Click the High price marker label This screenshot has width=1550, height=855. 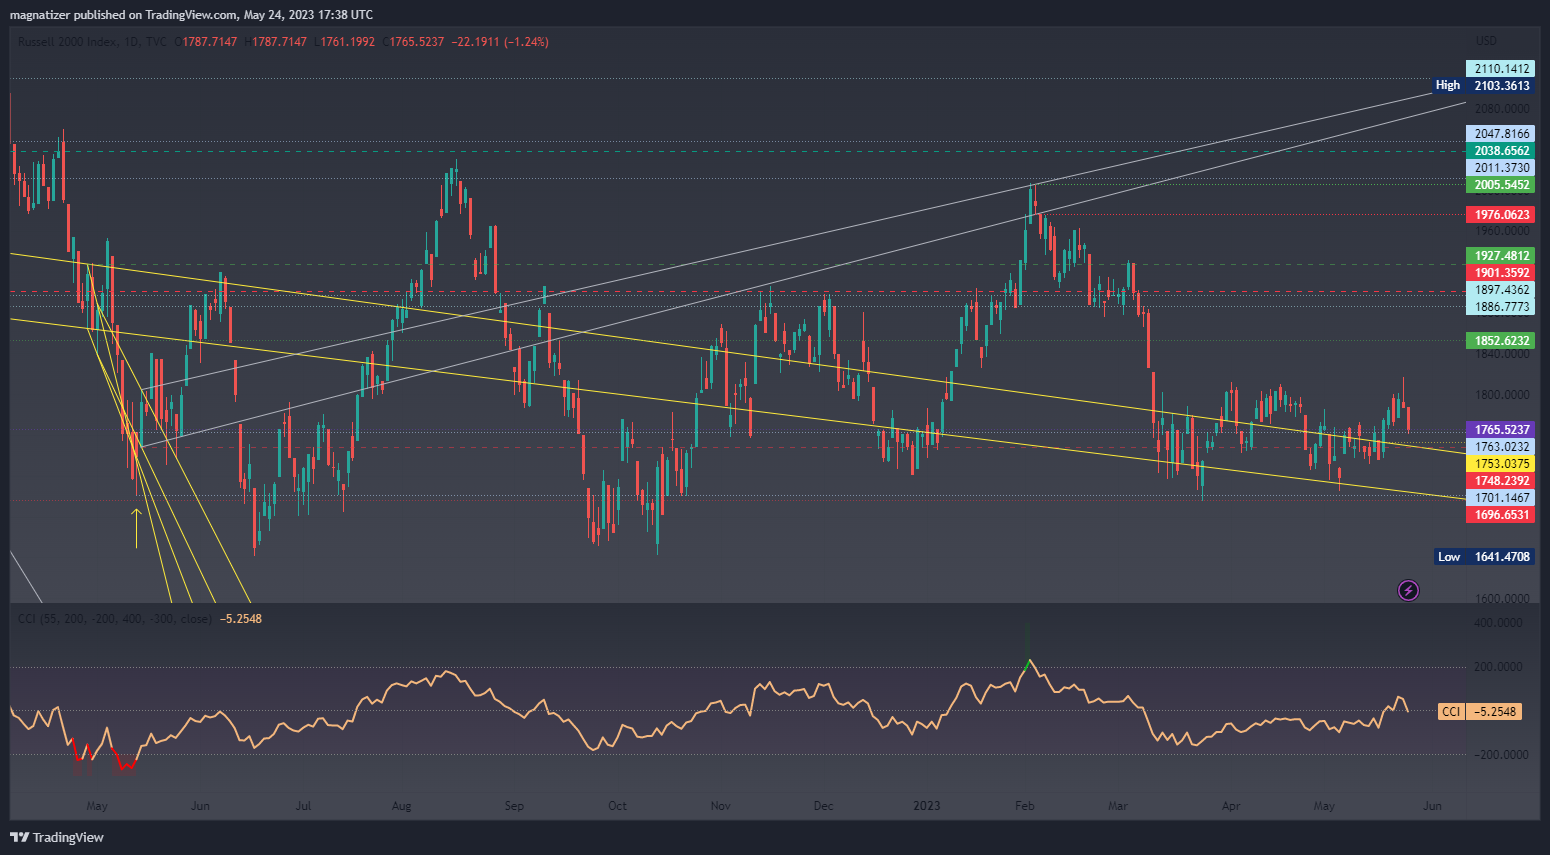tap(1447, 86)
